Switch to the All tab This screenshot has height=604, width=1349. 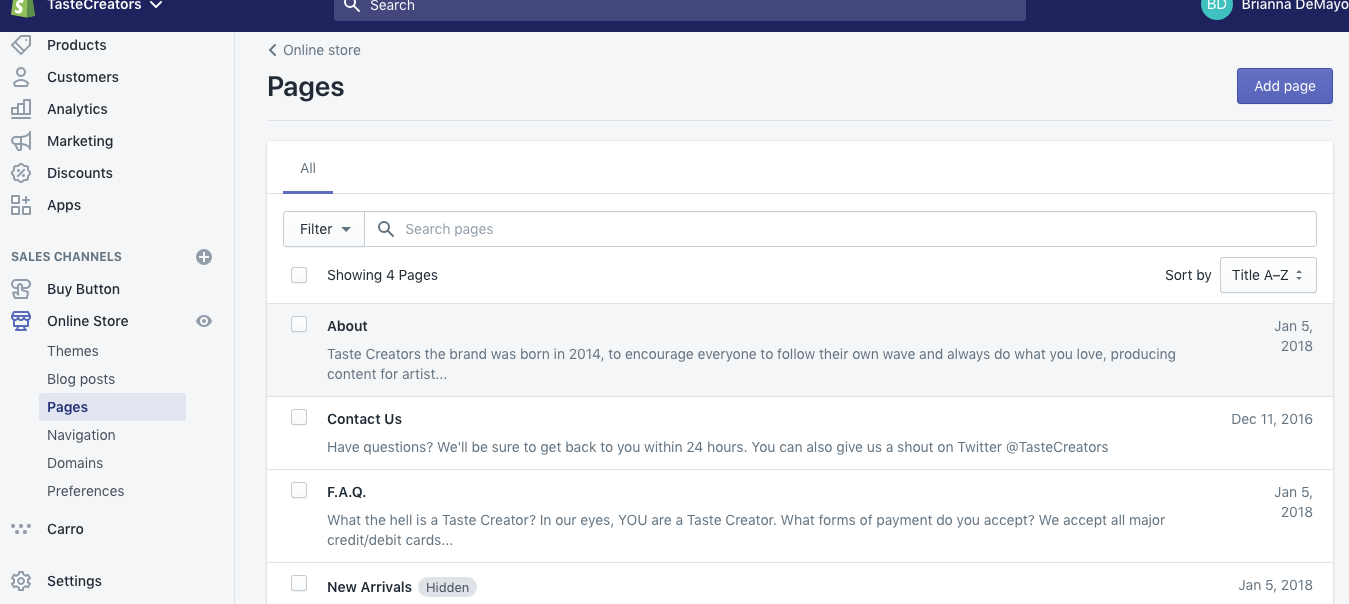tap(308, 168)
